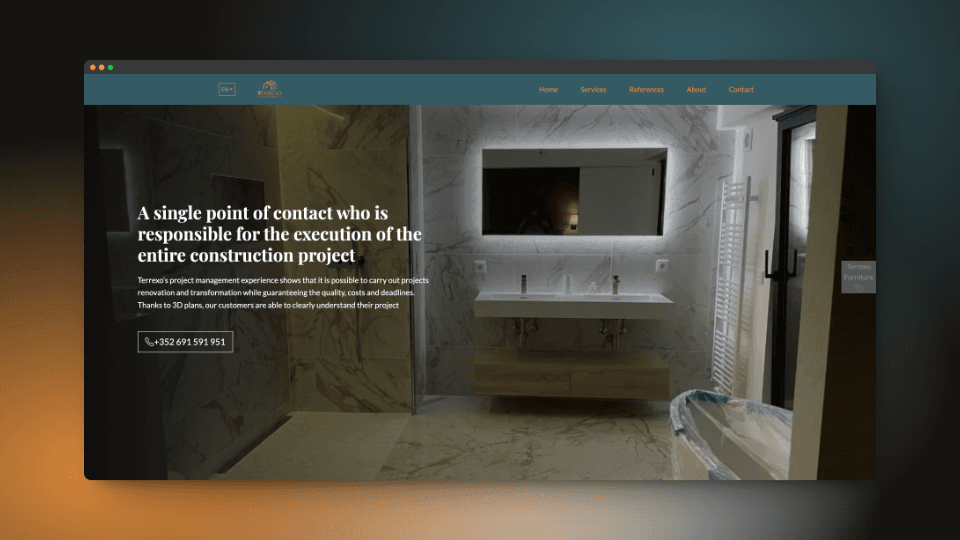Navigate to References section
Image resolution: width=960 pixels, height=540 pixels.
coord(646,90)
